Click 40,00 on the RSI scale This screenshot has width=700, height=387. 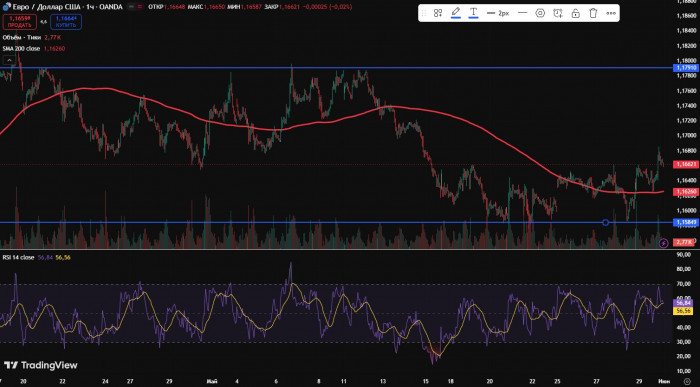point(684,328)
